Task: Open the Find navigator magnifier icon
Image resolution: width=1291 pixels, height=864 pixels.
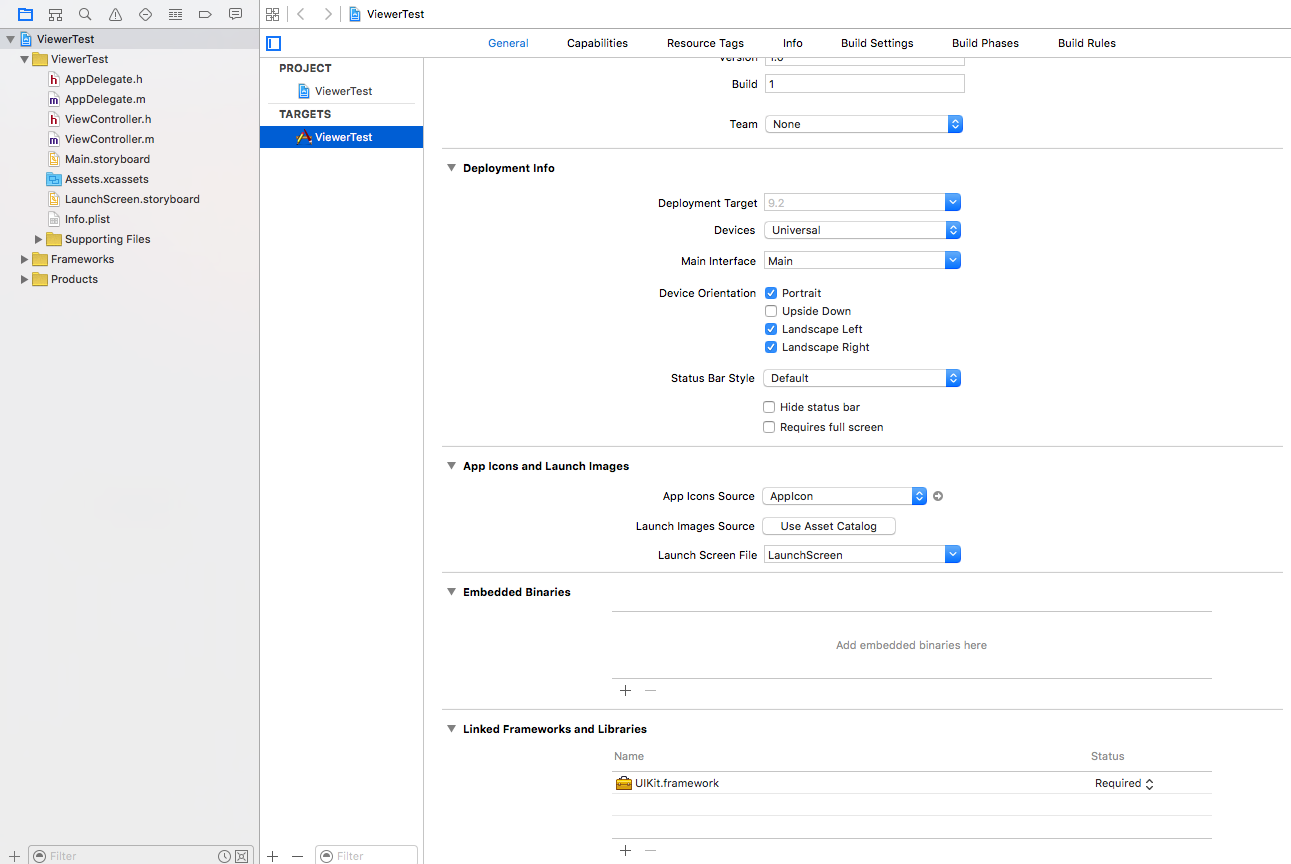Action: (85, 14)
